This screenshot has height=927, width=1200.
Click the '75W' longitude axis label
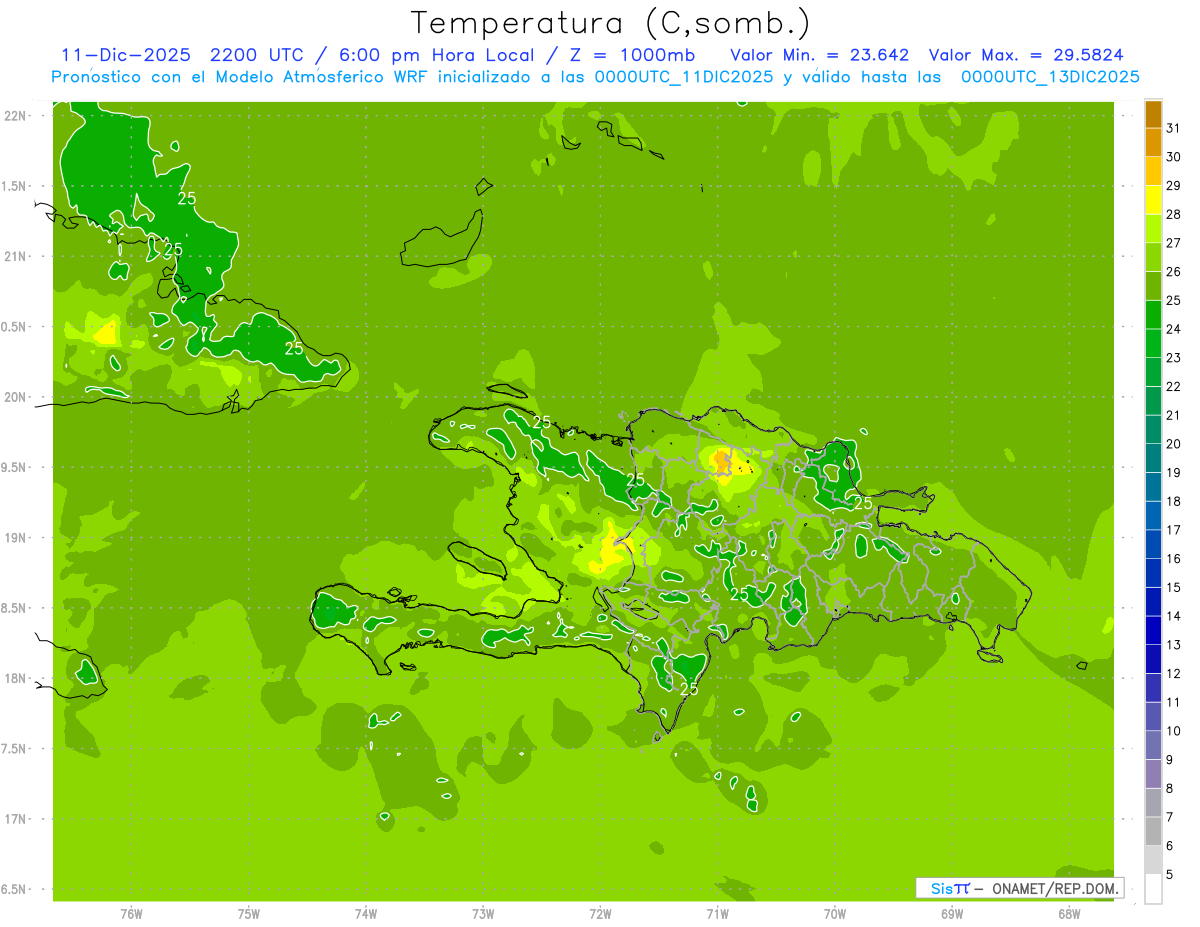click(249, 914)
